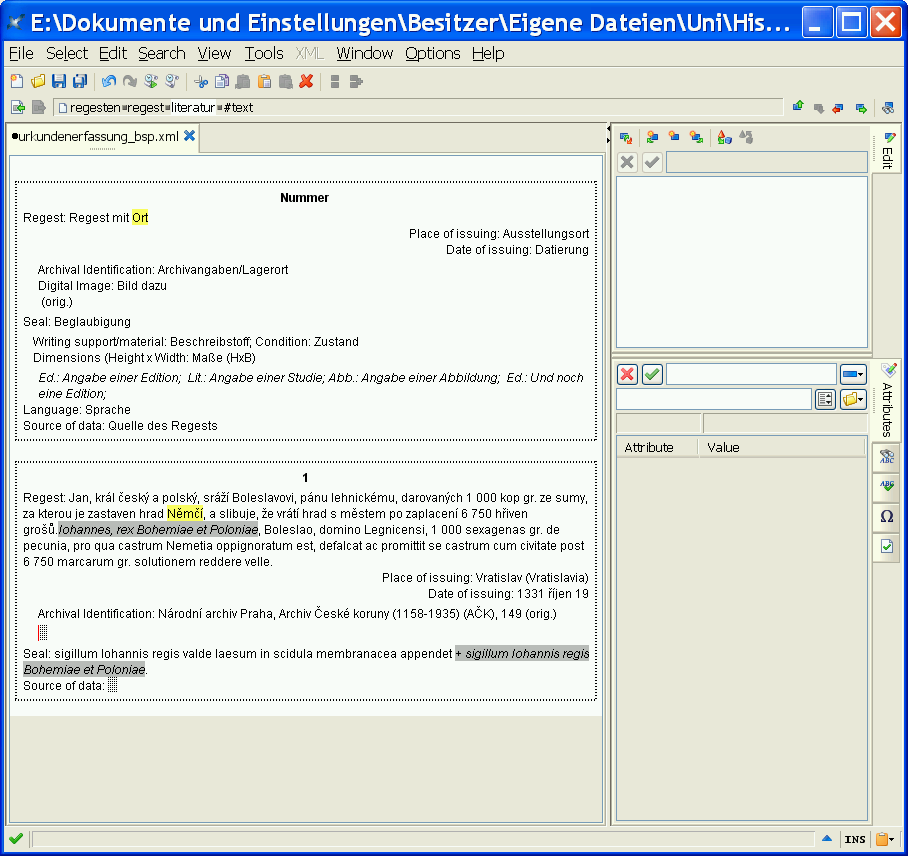The height and width of the screenshot is (856, 908).
Task: Open the Select menu
Action: tap(67, 53)
